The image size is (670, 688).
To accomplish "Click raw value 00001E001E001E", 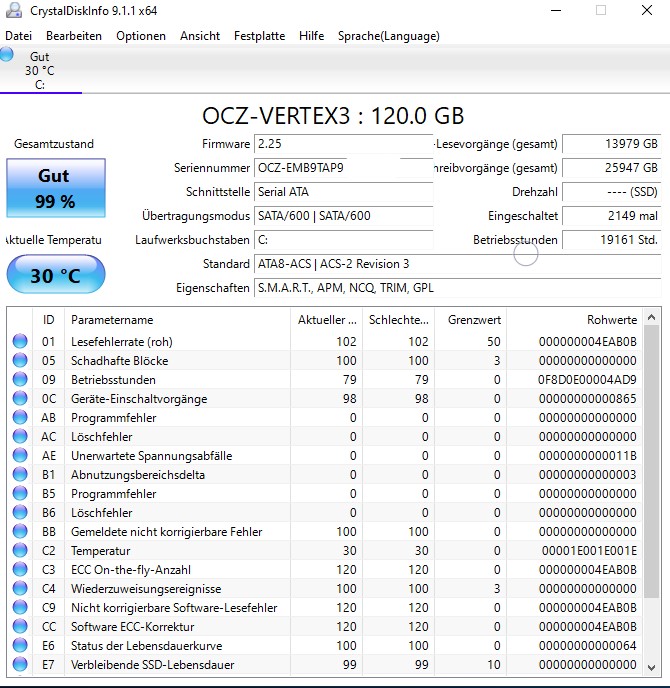I will click(589, 551).
